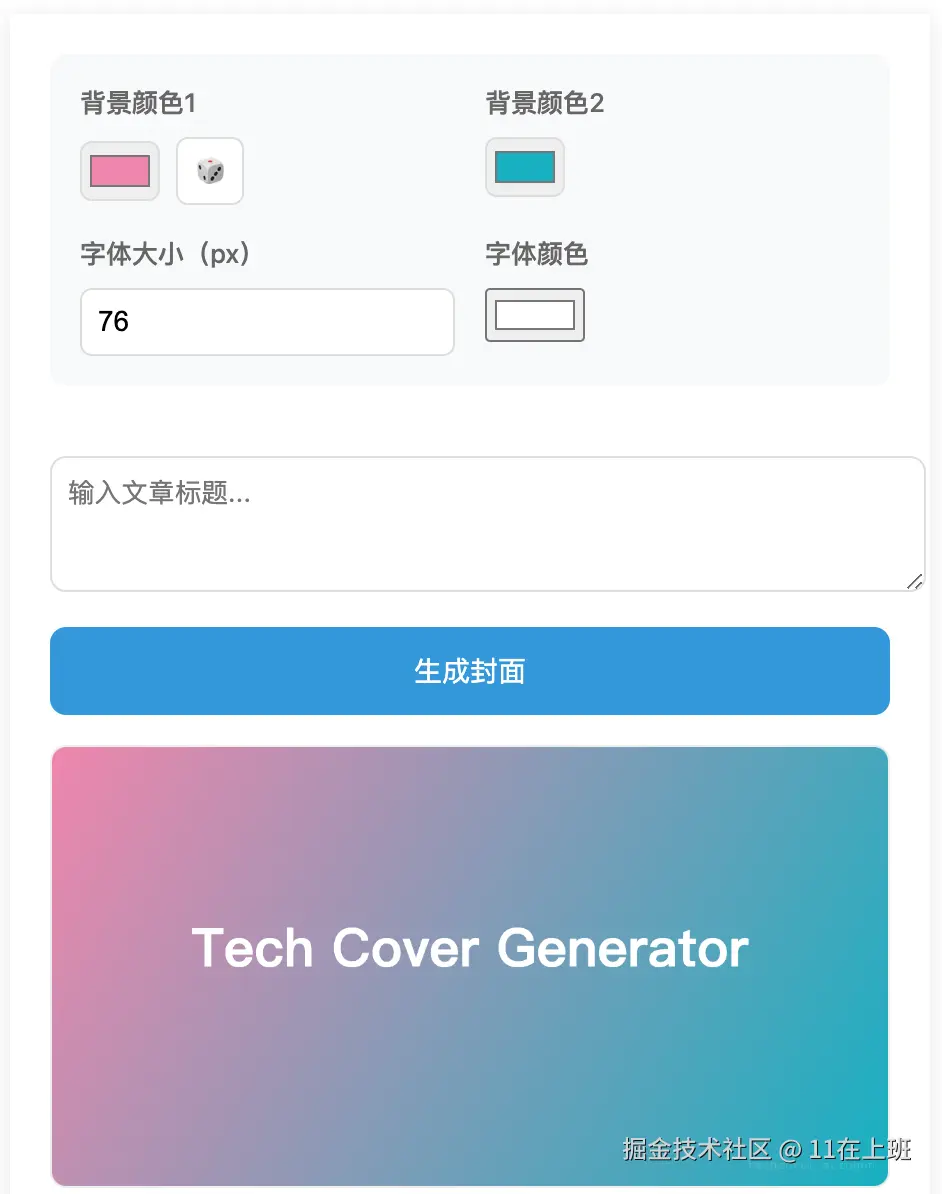Click the 背景颜色2 label
Viewport: 942px width, 1194px height.
pyautogui.click(x=544, y=103)
